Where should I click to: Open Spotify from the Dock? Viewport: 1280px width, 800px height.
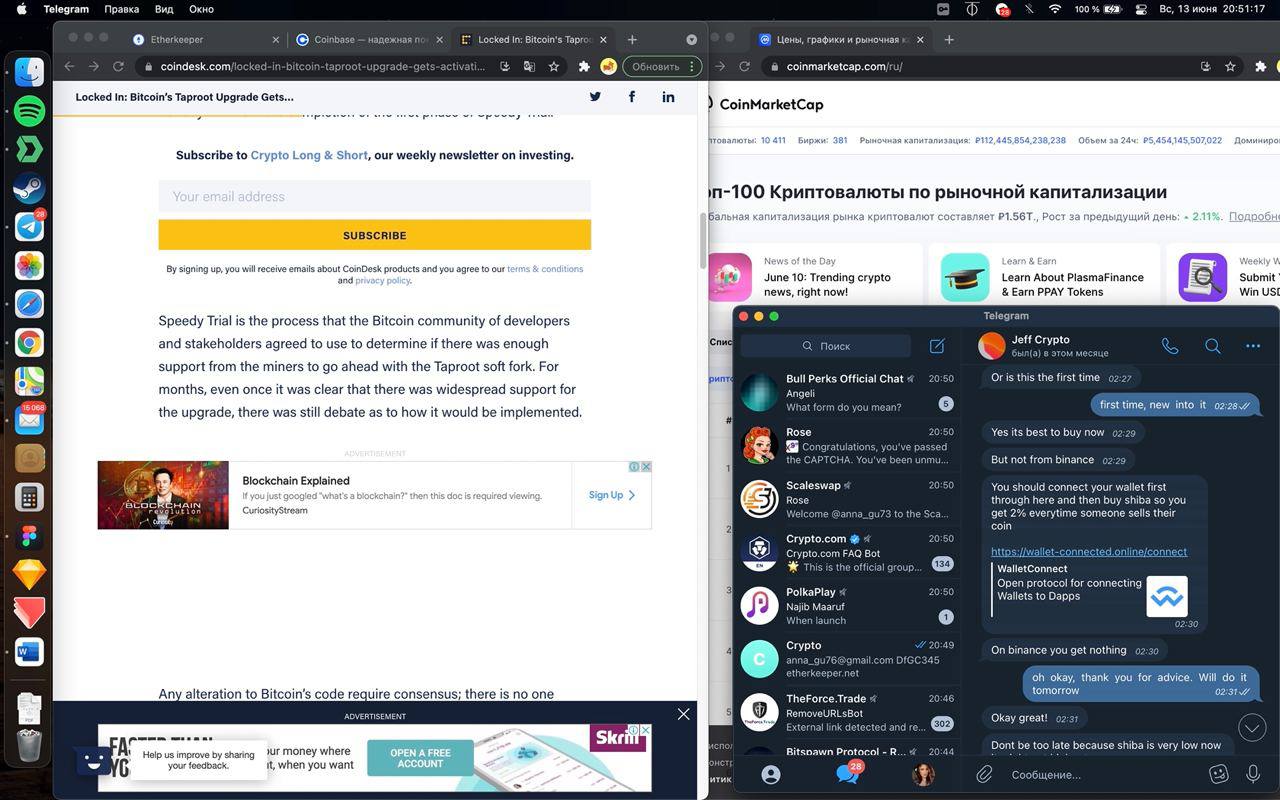(29, 110)
